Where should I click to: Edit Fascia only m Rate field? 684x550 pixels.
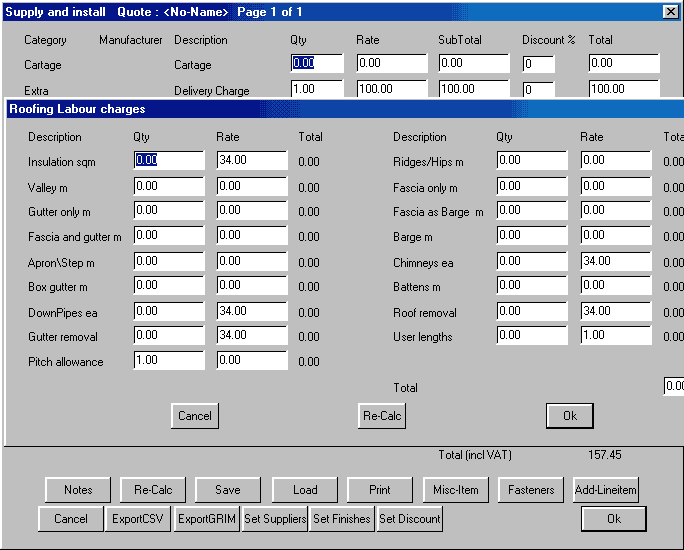point(616,186)
